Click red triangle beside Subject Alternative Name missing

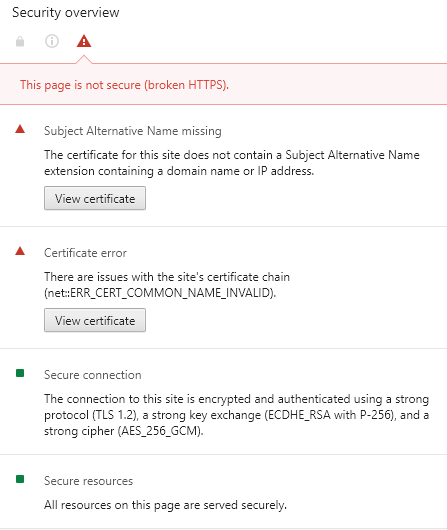(x=20, y=129)
